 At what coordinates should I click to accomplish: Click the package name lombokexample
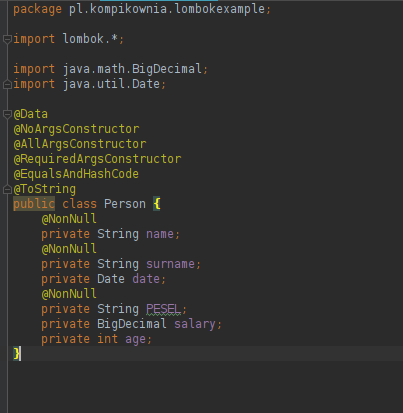219,9
